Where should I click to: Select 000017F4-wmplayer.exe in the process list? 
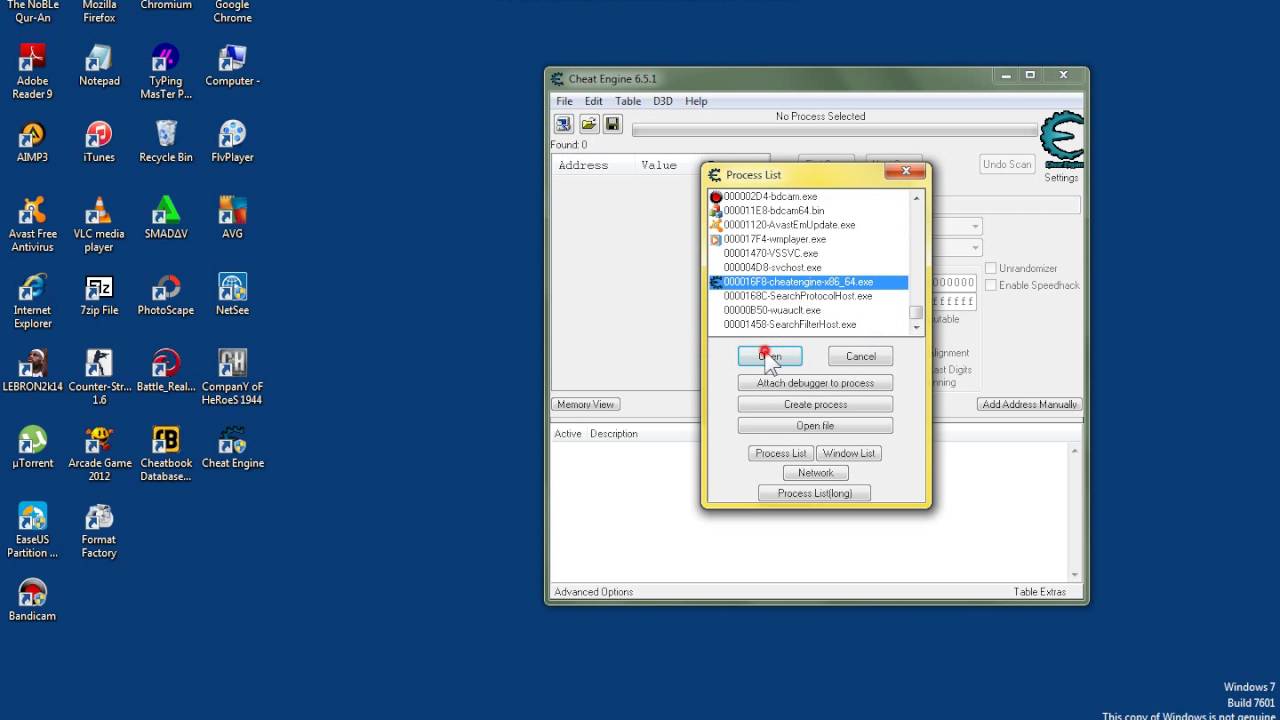[x=808, y=239]
